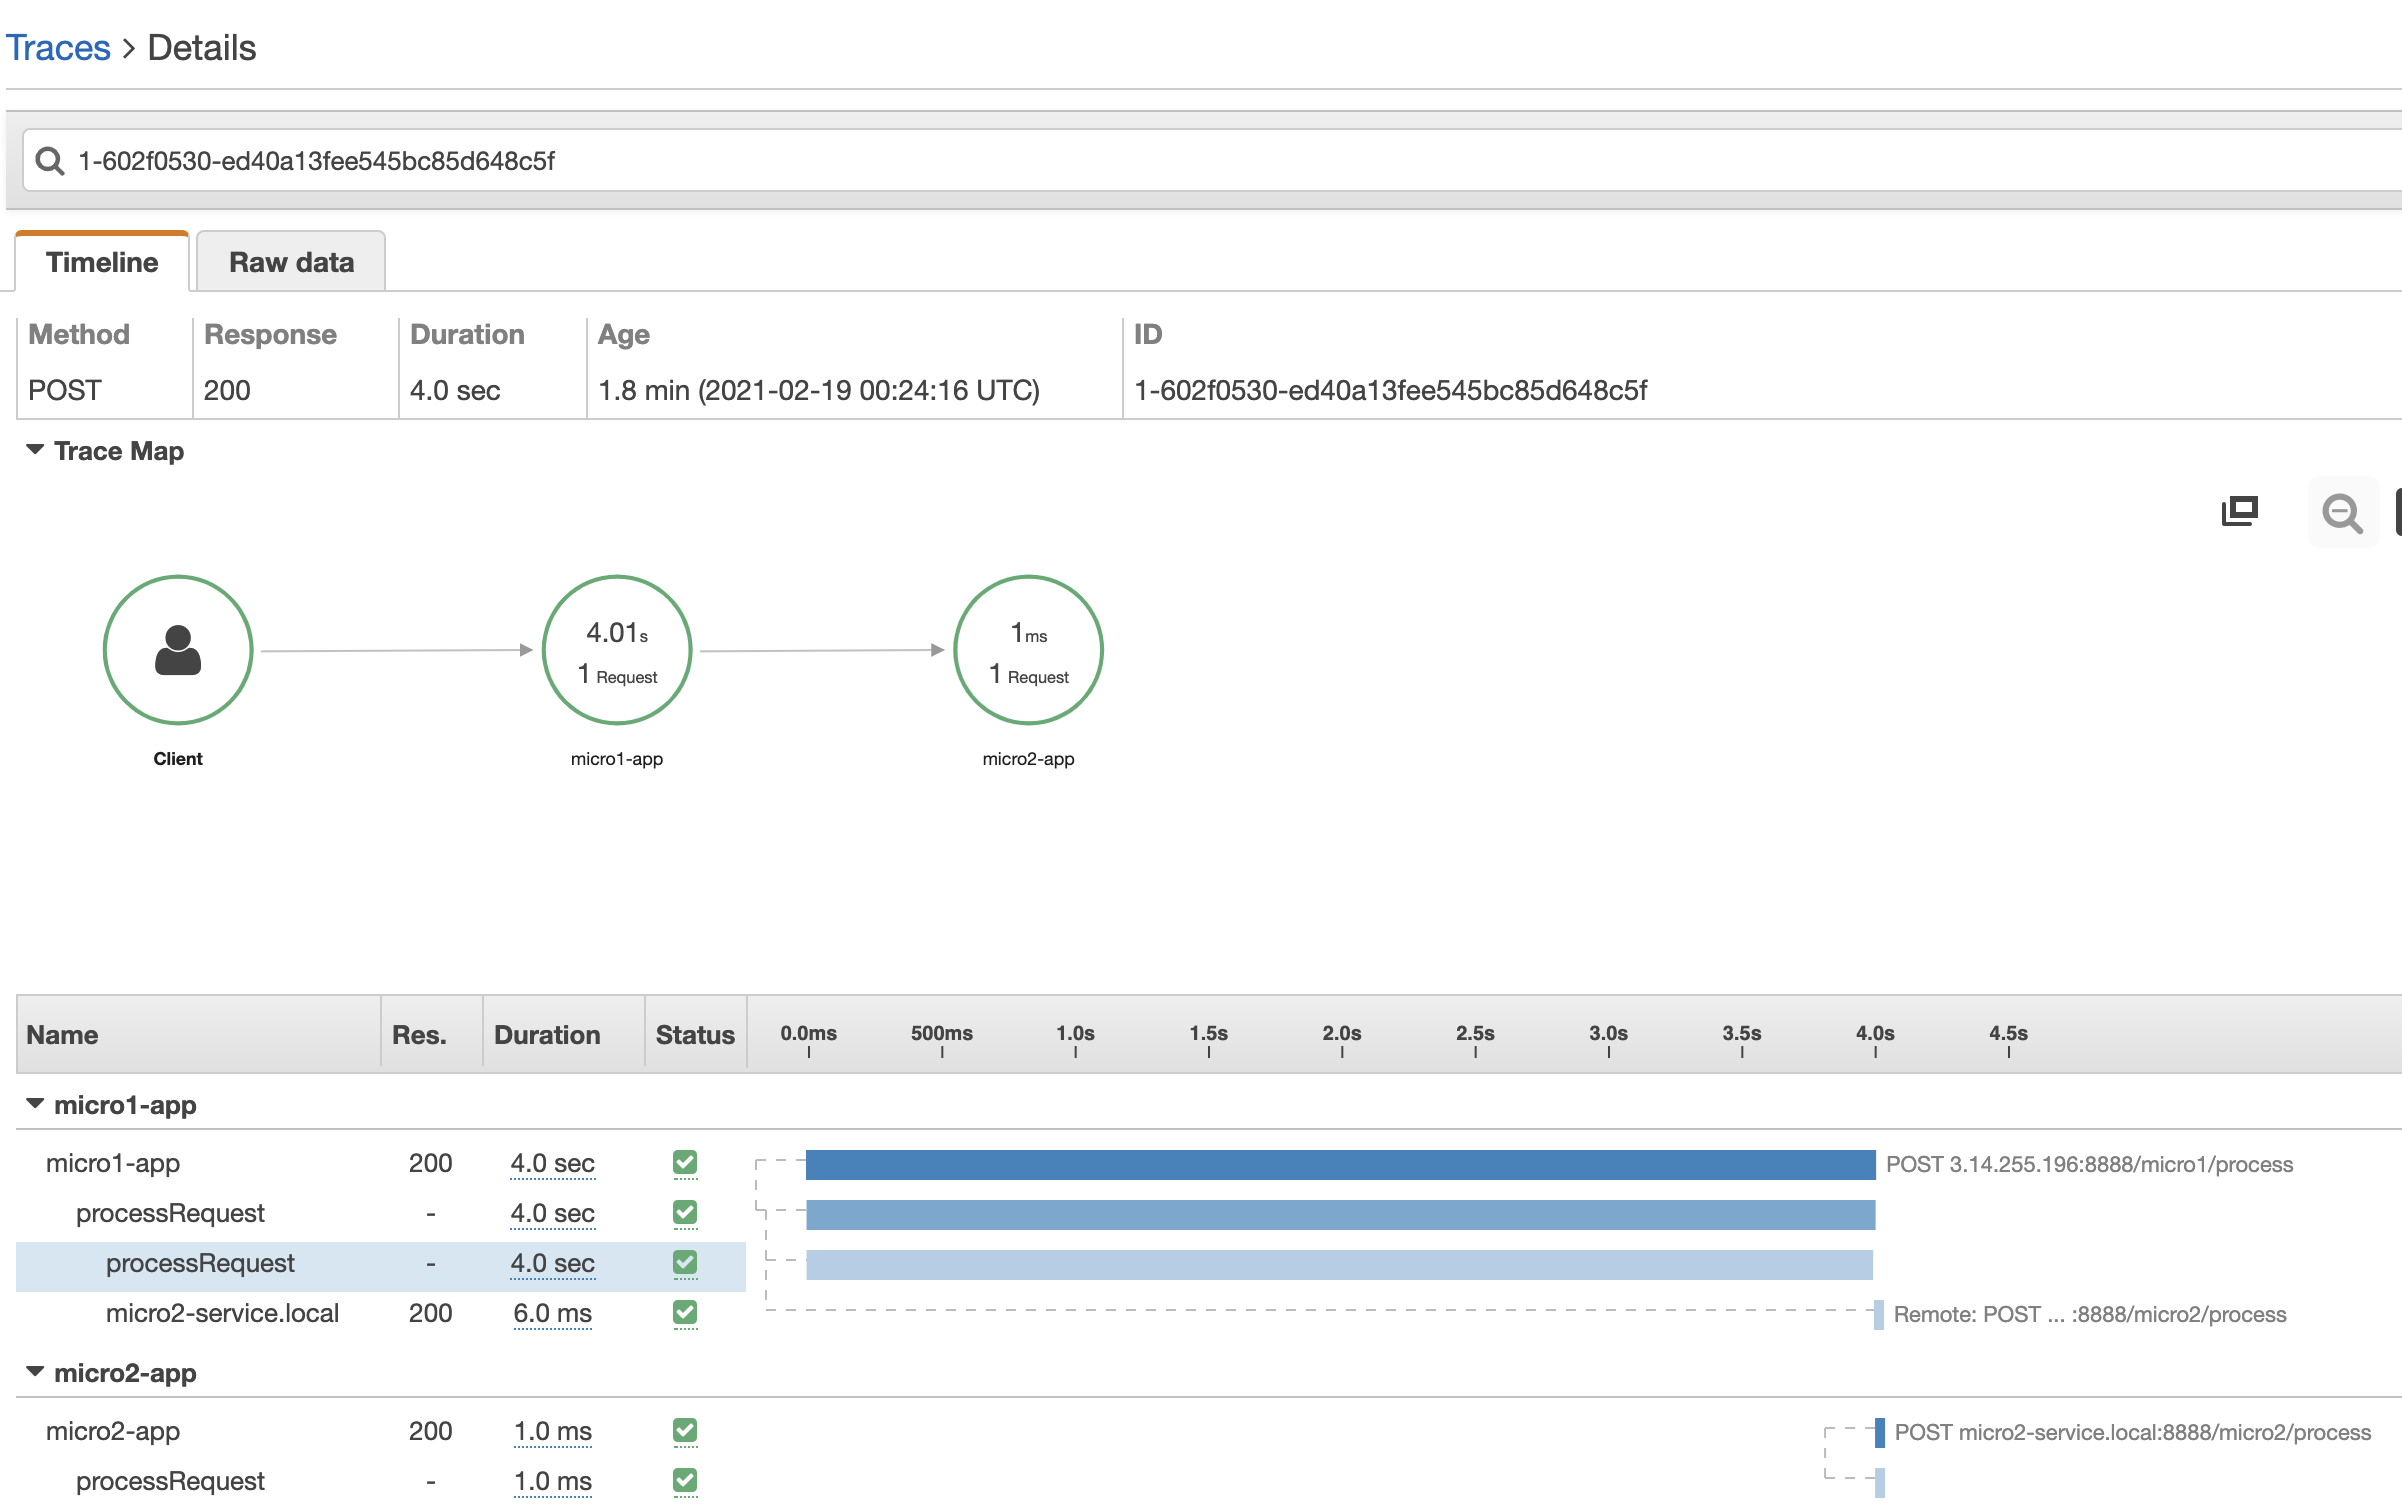Click status check icon for micro2-app segment

(x=685, y=1430)
